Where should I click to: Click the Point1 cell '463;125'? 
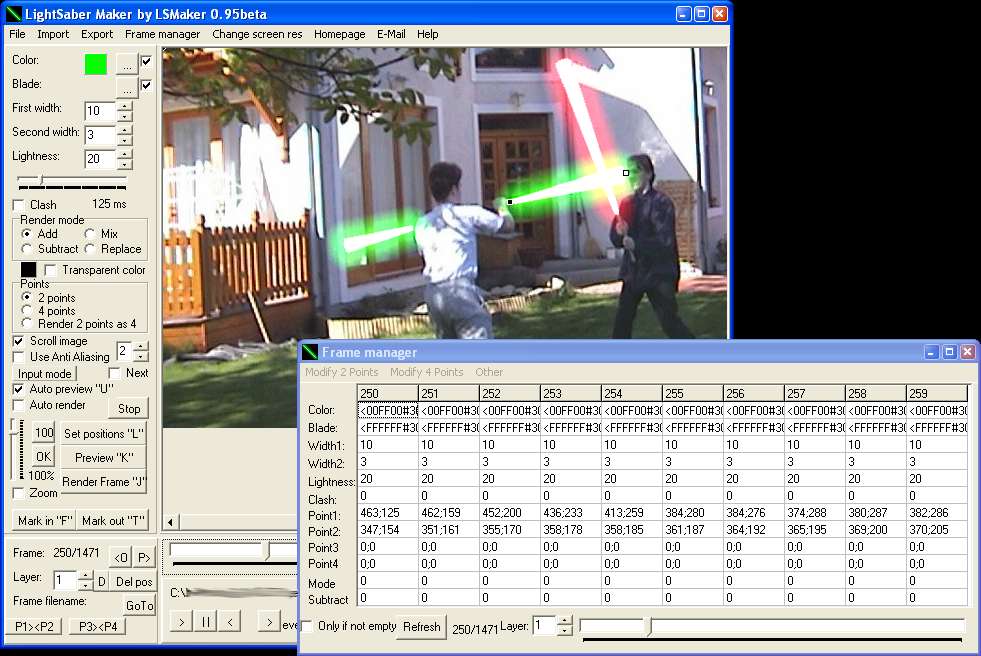[x=387, y=512]
